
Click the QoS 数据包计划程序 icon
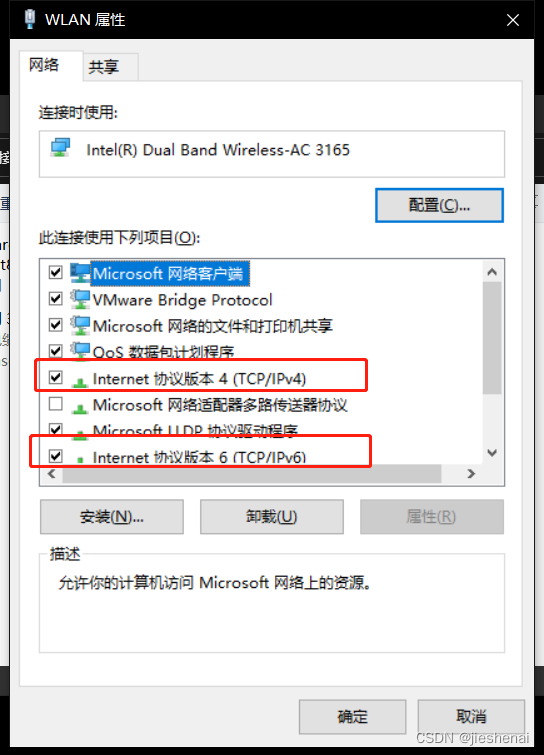(x=80, y=351)
